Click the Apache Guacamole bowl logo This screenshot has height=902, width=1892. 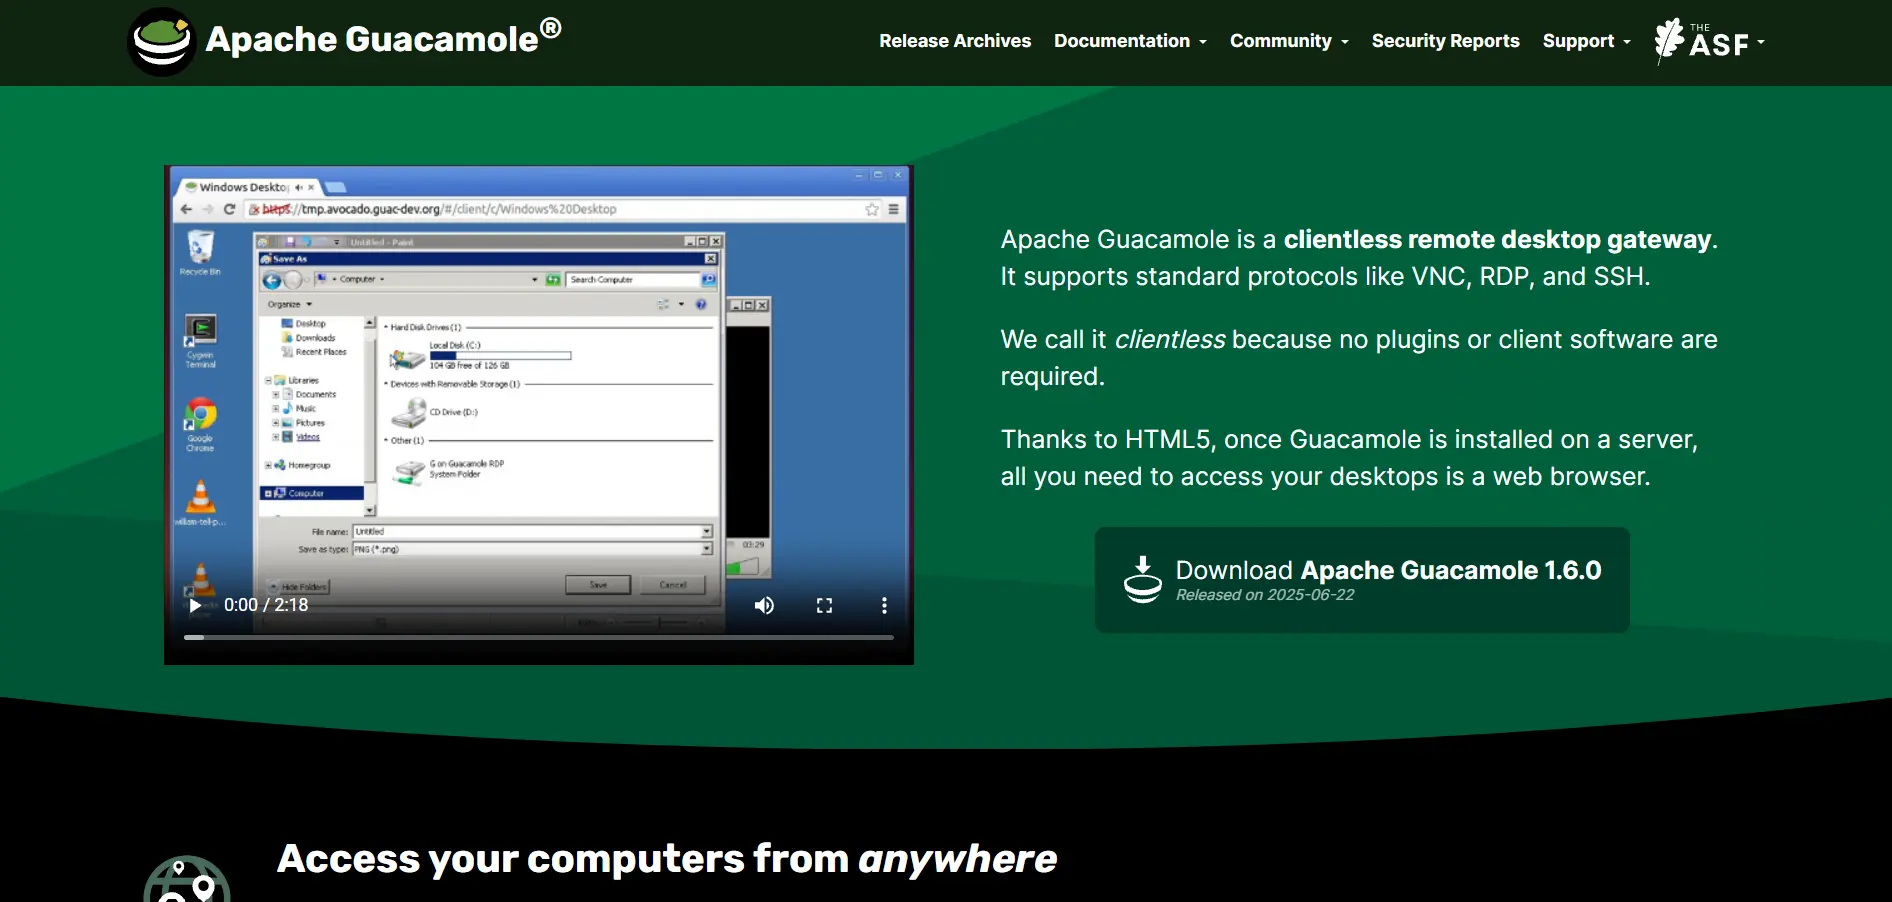pyautogui.click(x=161, y=42)
